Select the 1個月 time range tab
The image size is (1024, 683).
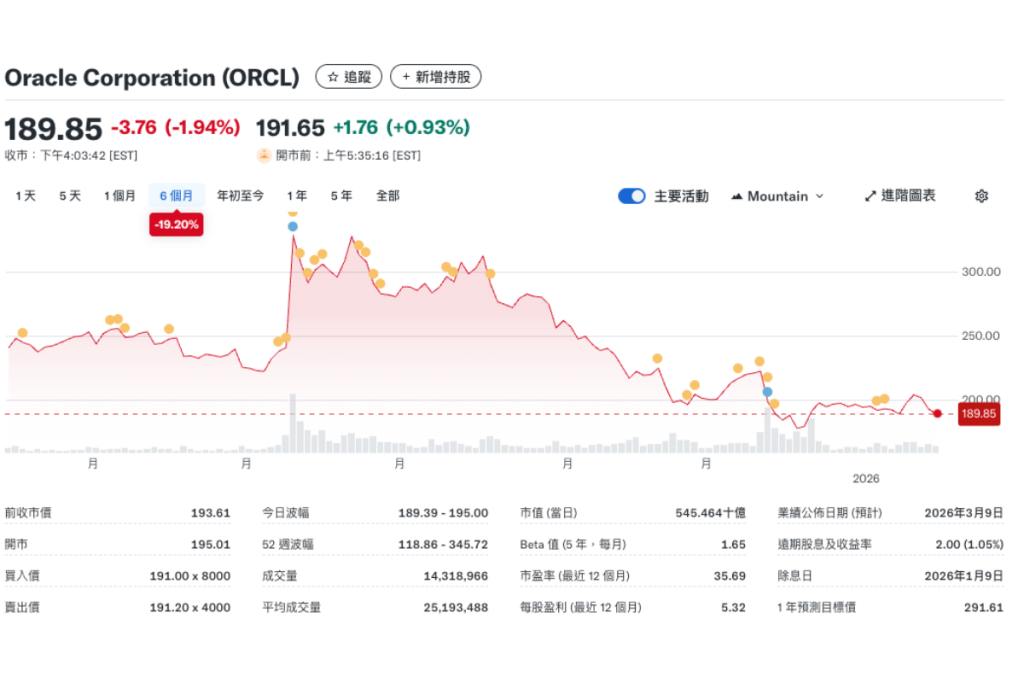[x=120, y=196]
